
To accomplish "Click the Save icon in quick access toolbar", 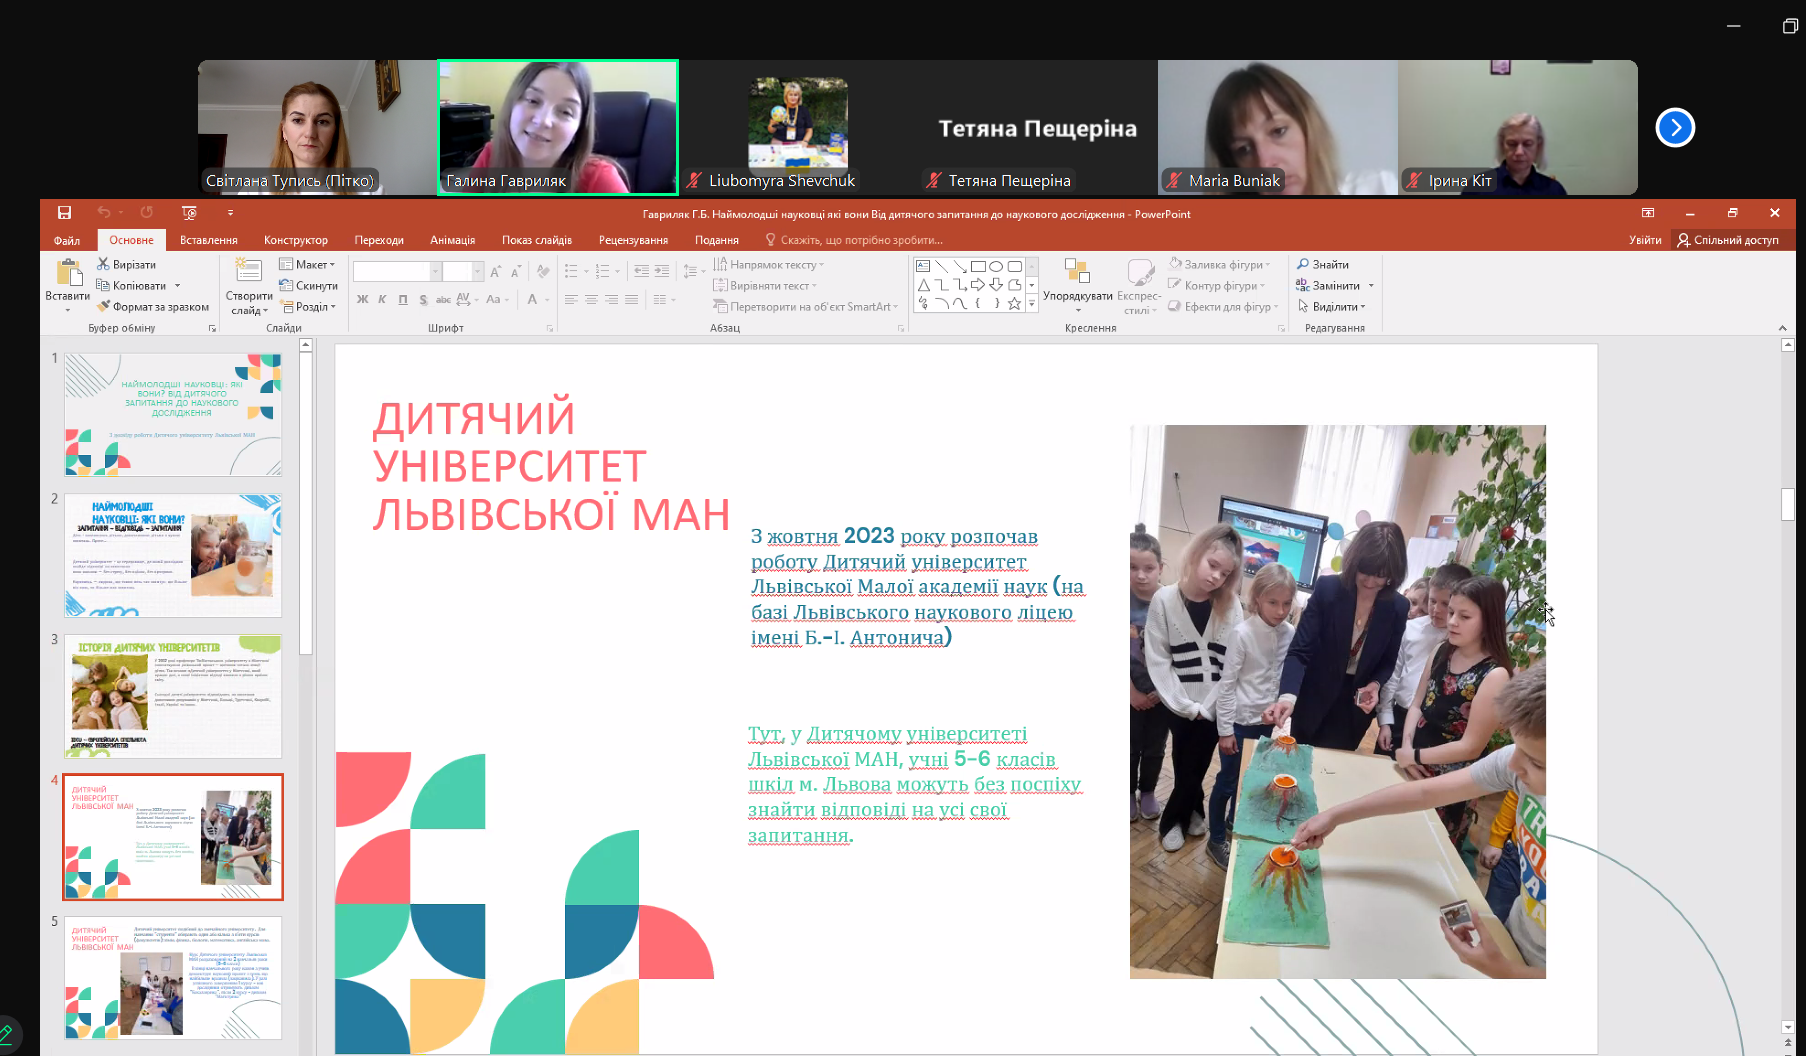I will (x=64, y=213).
